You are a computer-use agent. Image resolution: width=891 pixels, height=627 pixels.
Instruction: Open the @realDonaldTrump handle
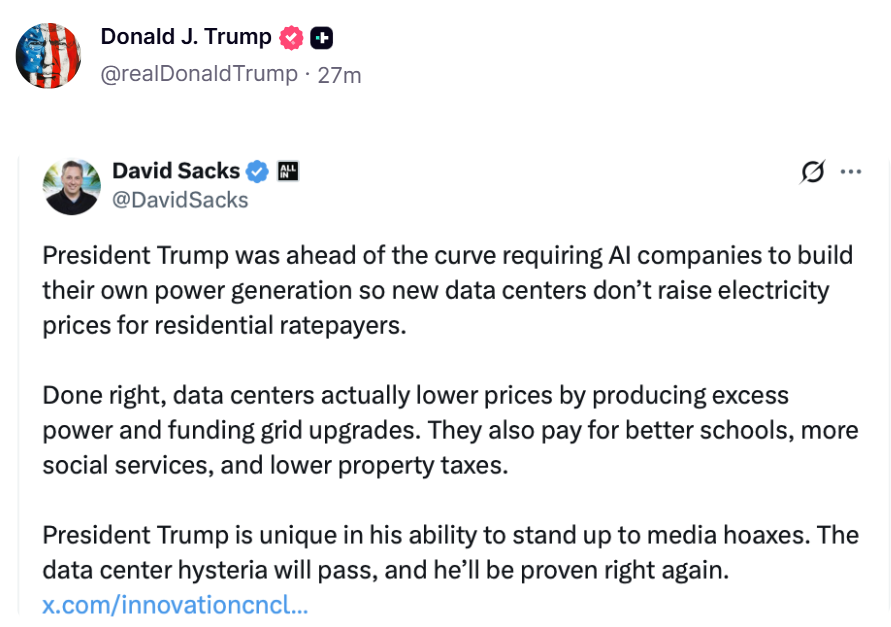tap(199, 74)
